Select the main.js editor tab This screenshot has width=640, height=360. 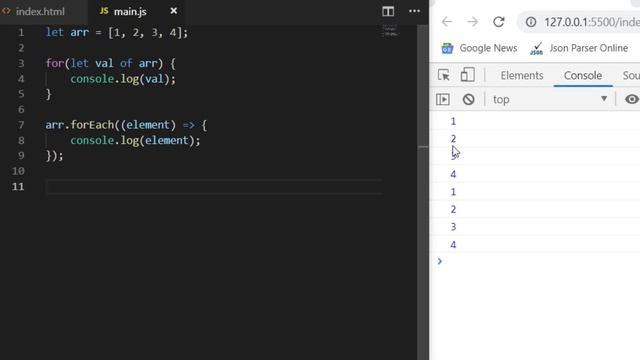pyautogui.click(x=130, y=11)
